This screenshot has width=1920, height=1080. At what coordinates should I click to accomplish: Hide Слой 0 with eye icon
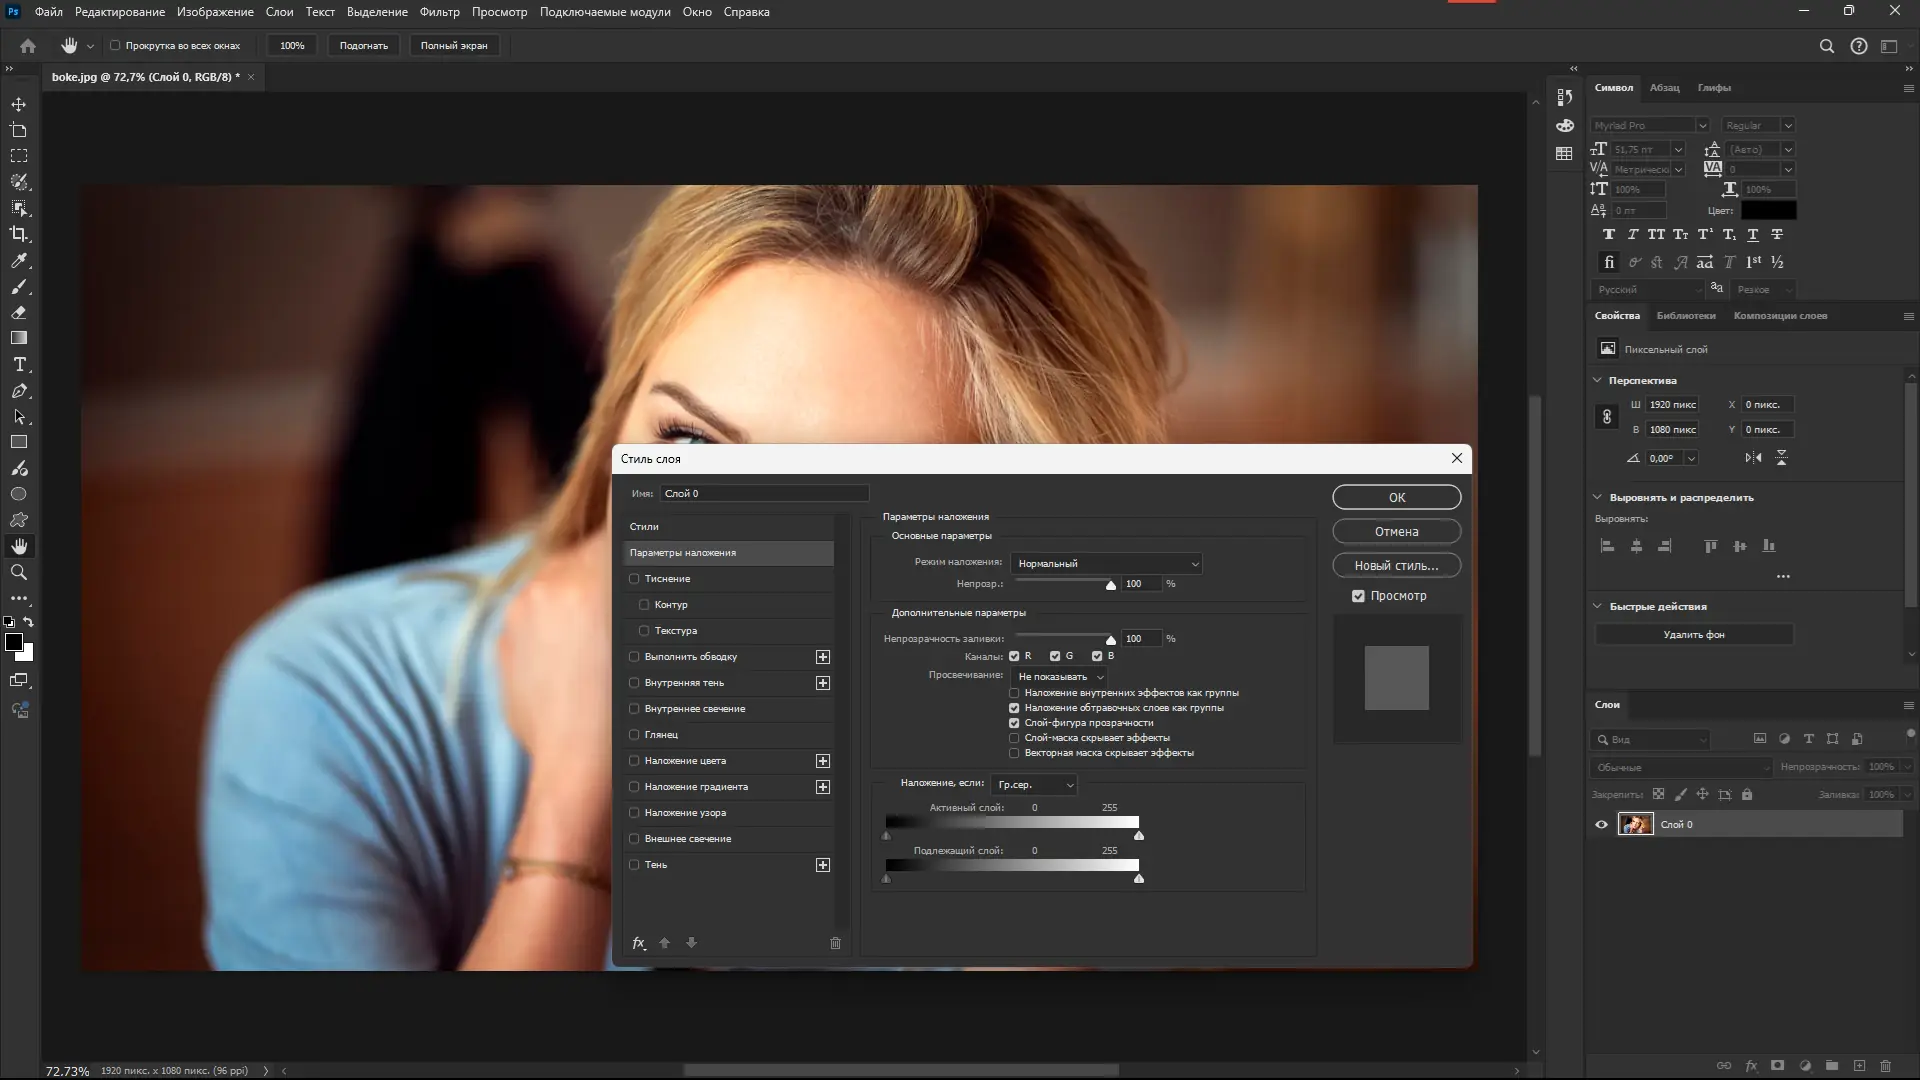click(1601, 825)
